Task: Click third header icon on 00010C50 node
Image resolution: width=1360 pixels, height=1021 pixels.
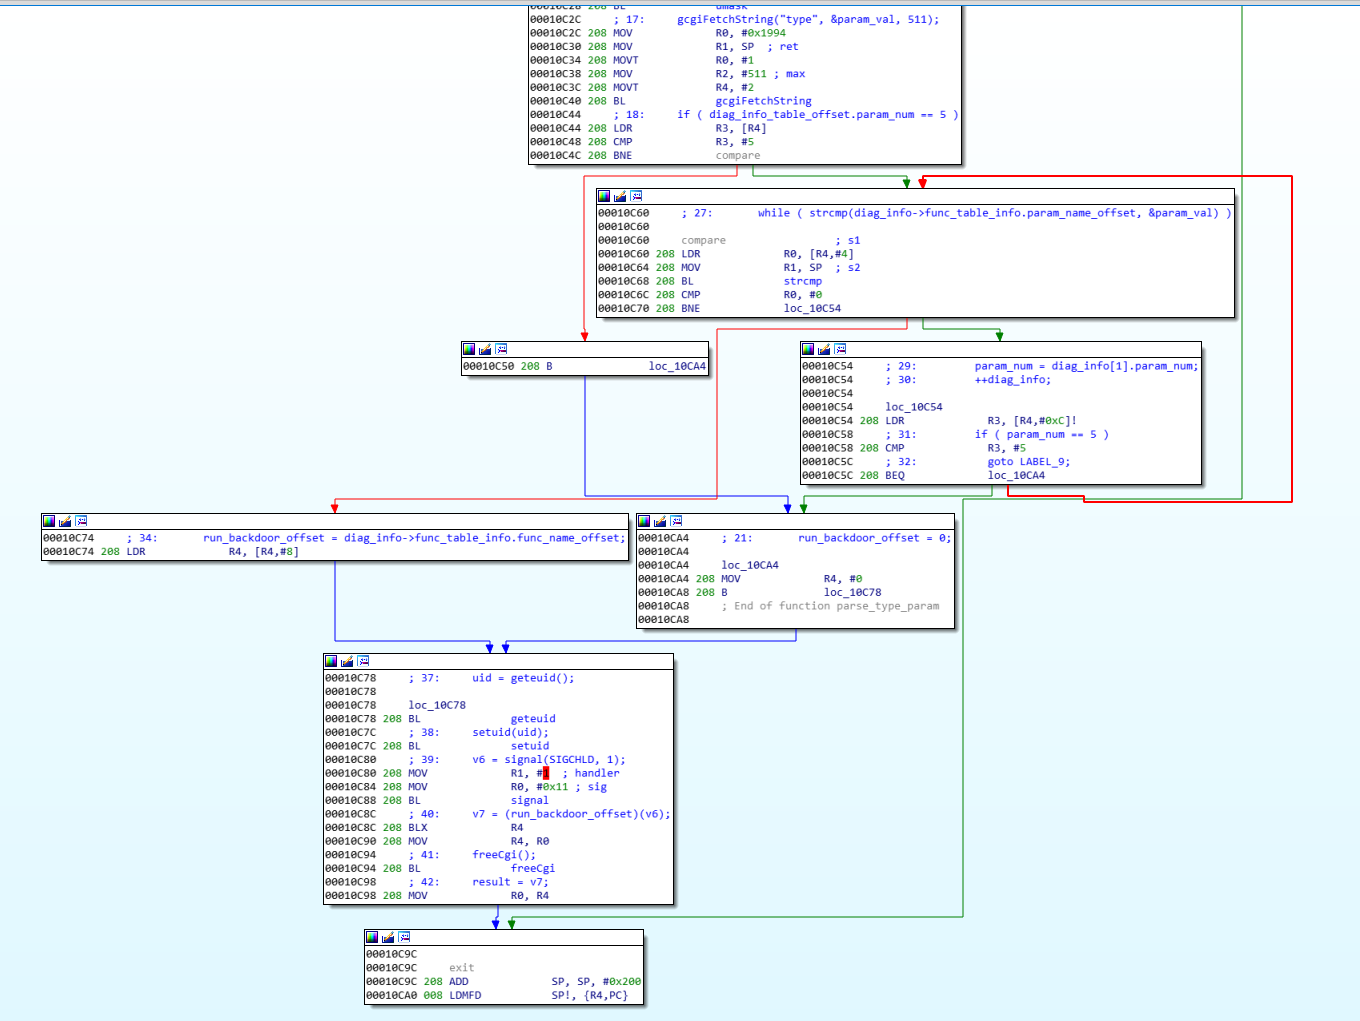Action: click(501, 349)
